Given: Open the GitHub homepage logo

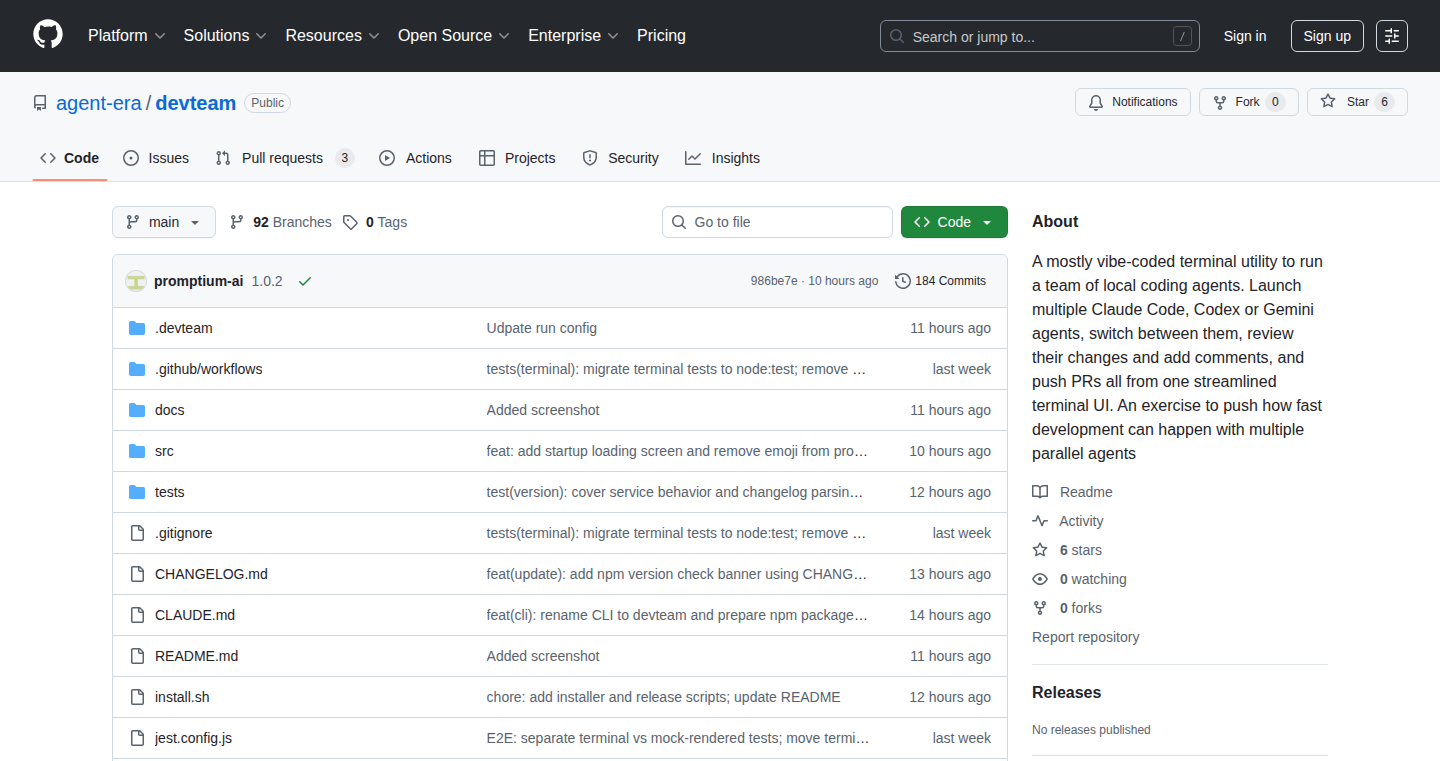Looking at the screenshot, I should coord(48,35).
